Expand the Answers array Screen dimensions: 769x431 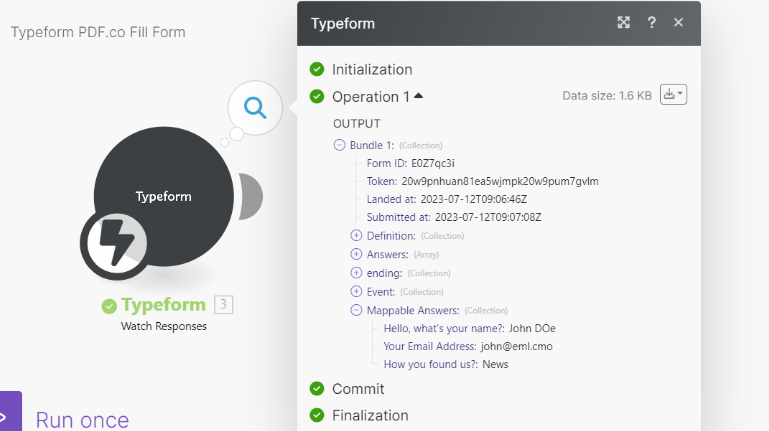click(356, 254)
